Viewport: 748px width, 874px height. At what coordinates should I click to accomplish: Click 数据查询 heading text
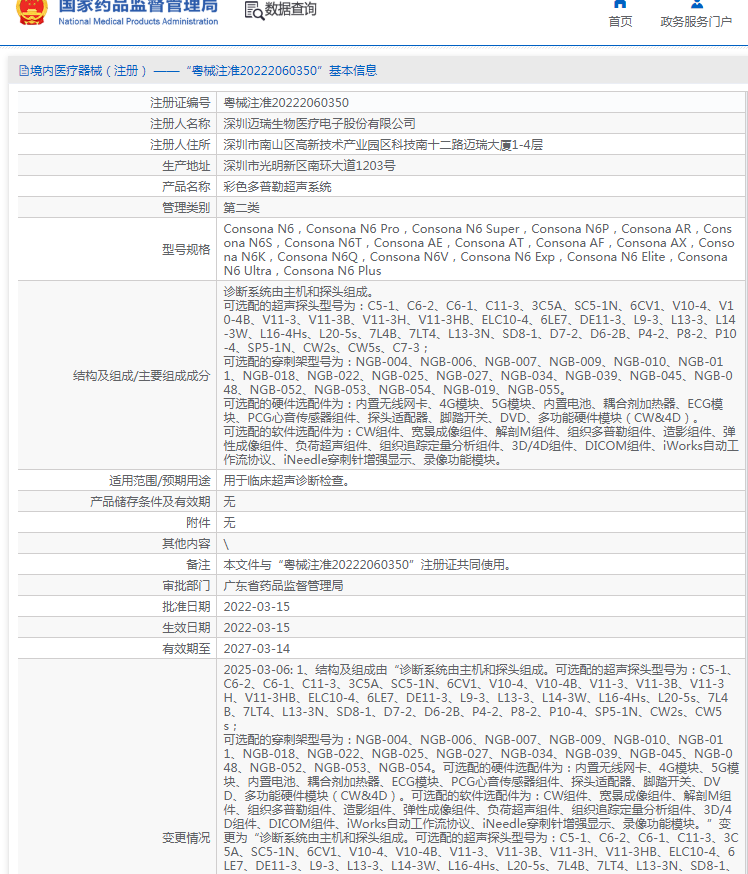[290, 9]
